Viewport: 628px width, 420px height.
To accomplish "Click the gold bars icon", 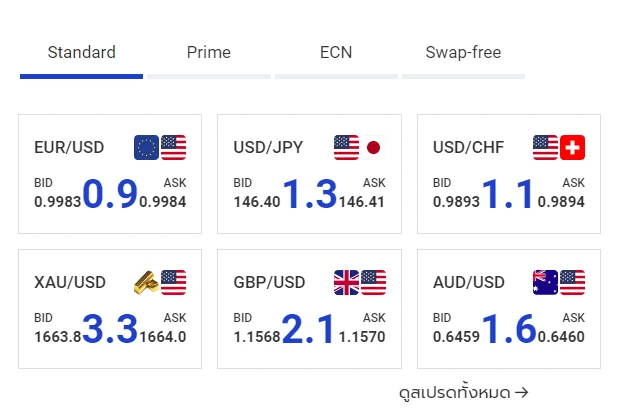I will (146, 282).
